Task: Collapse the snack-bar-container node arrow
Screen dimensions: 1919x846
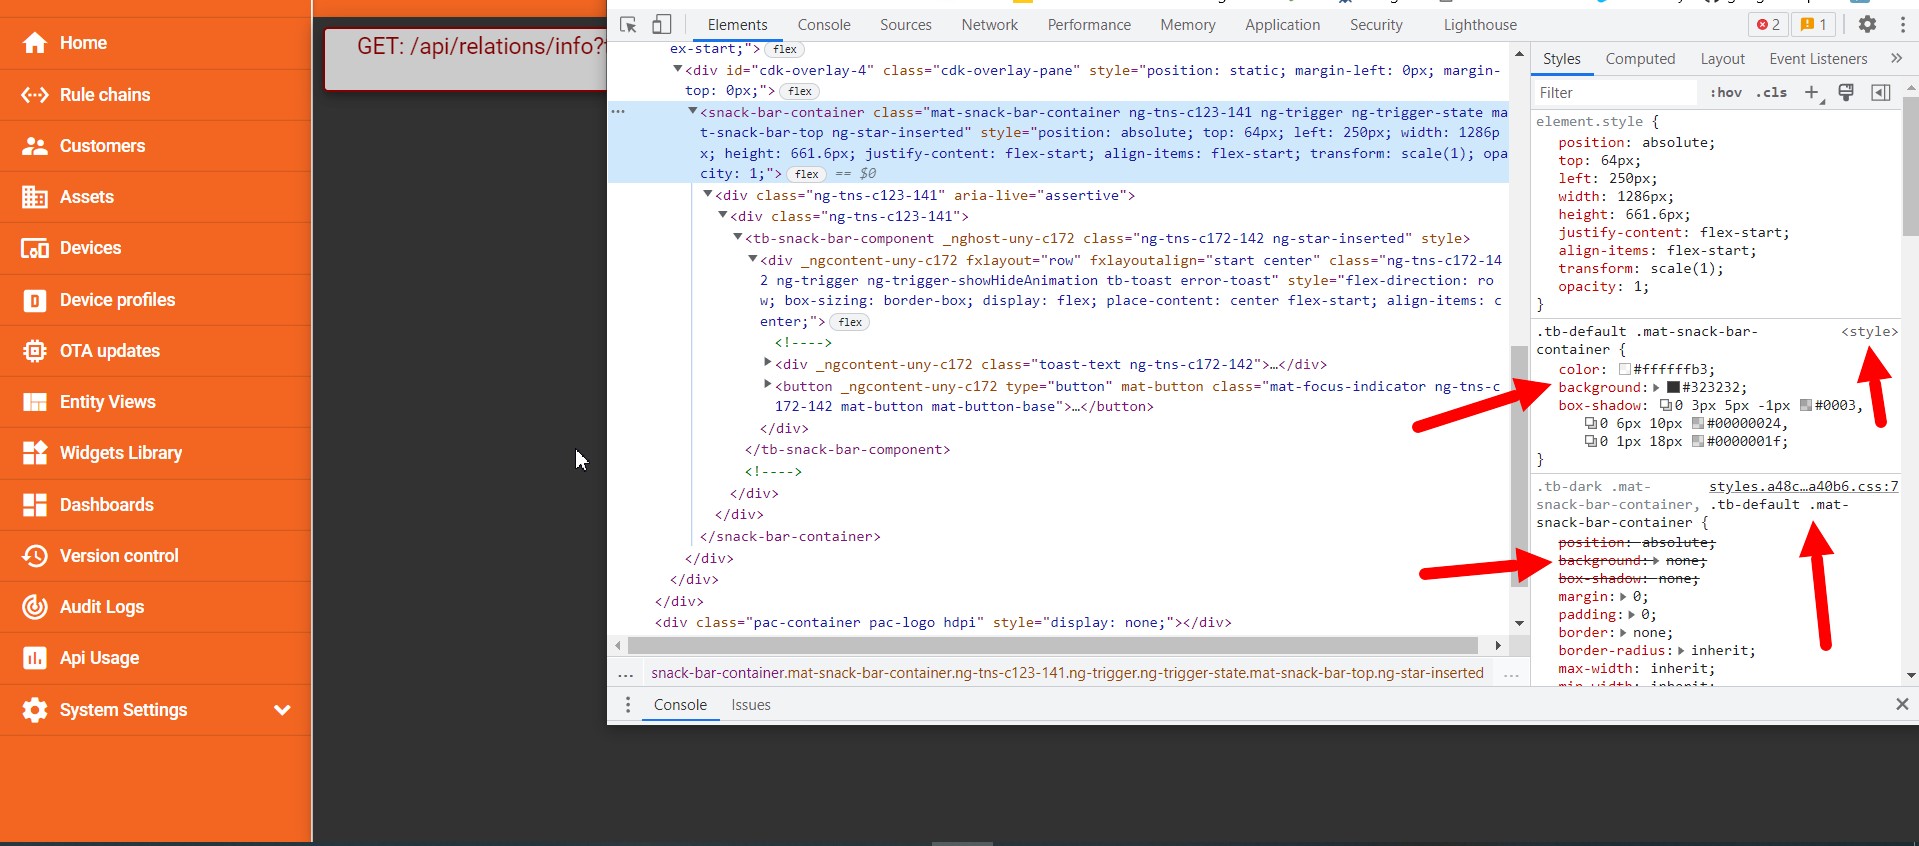Action: point(692,111)
